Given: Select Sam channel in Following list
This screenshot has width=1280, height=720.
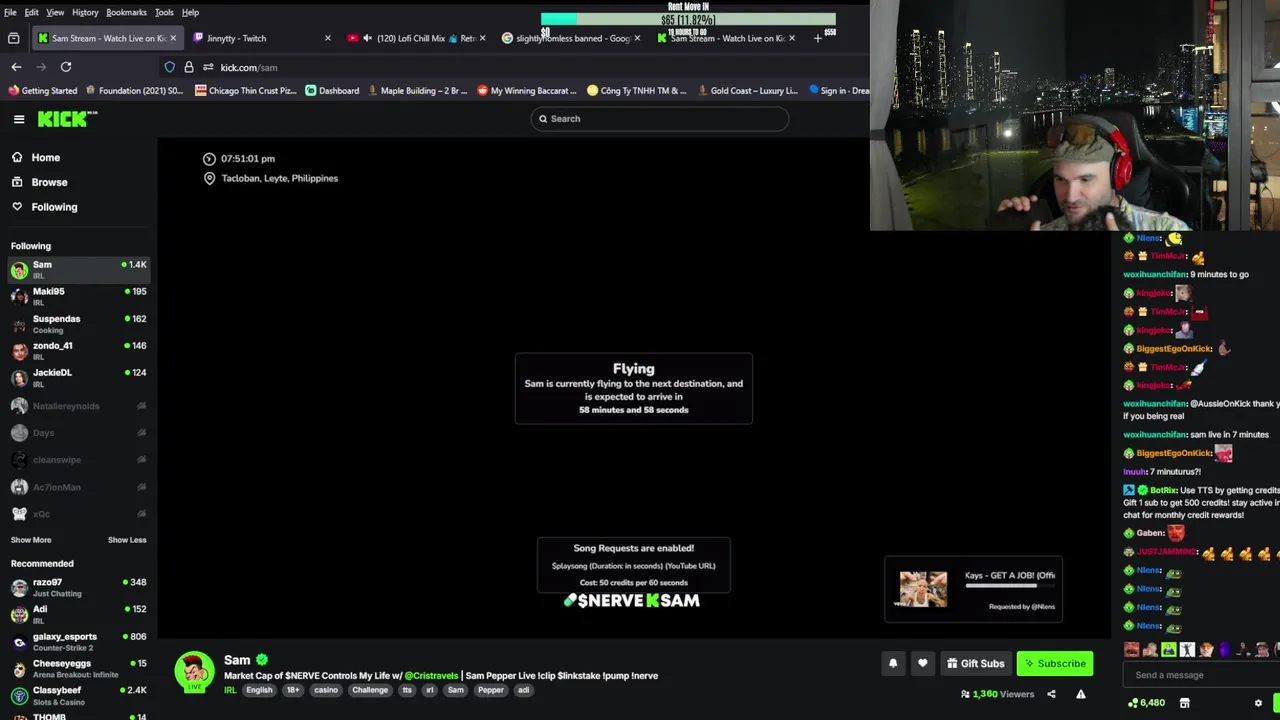Looking at the screenshot, I should [x=78, y=270].
